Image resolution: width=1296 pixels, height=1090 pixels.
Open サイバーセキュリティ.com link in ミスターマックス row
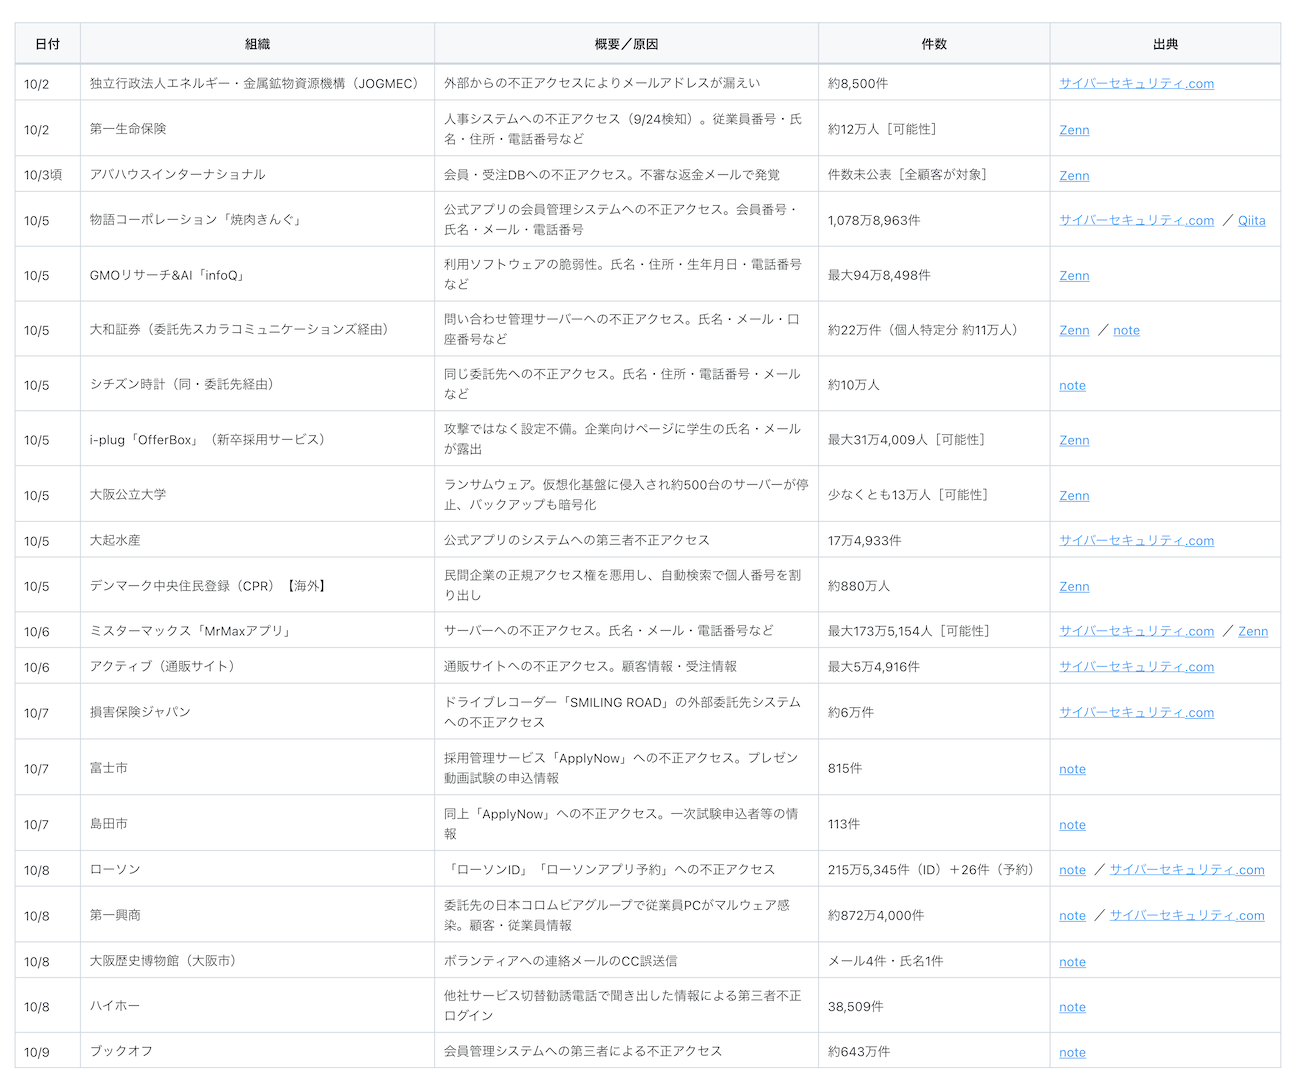[1136, 632]
